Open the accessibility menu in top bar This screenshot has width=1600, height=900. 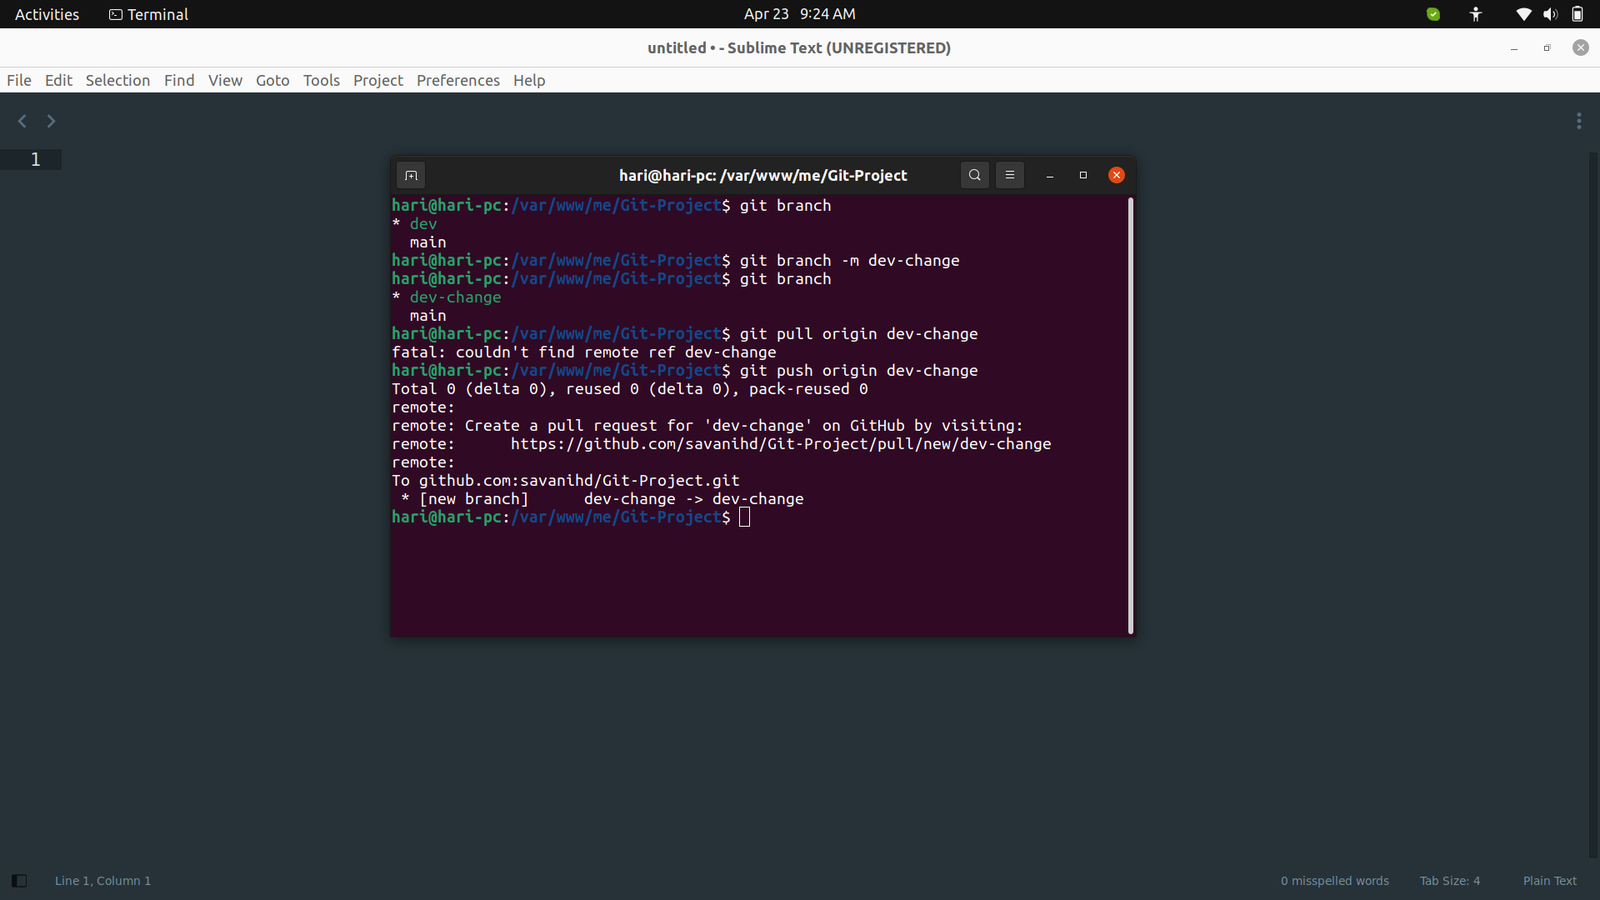pos(1476,14)
